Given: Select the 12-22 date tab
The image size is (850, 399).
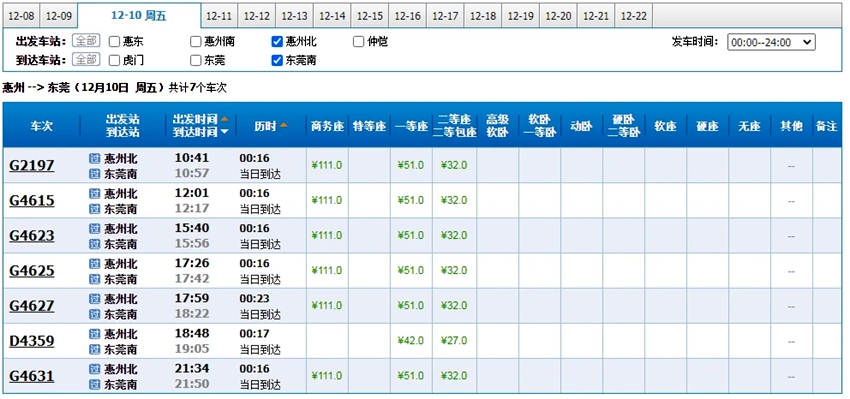Looking at the screenshot, I should (634, 16).
